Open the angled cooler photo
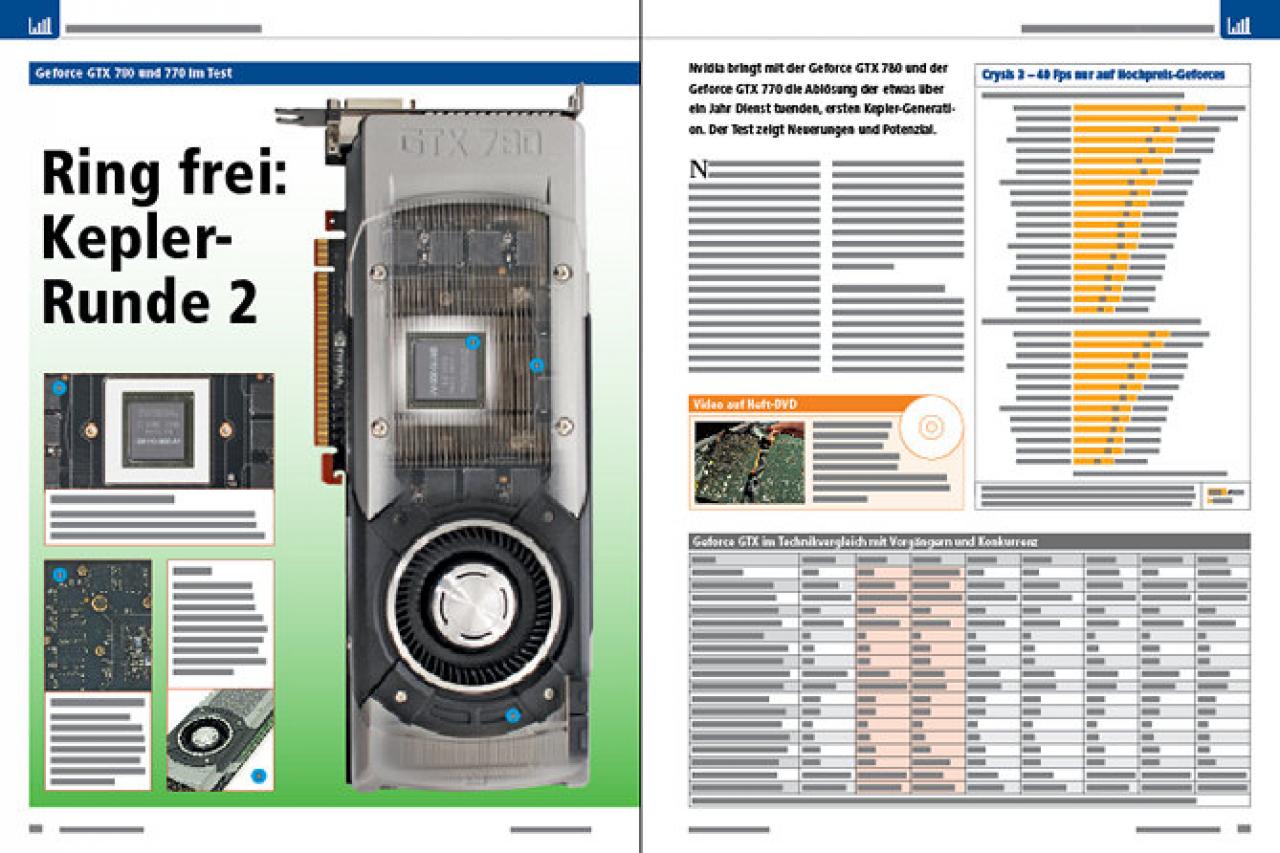This screenshot has height=853, width=1280. (x=220, y=741)
